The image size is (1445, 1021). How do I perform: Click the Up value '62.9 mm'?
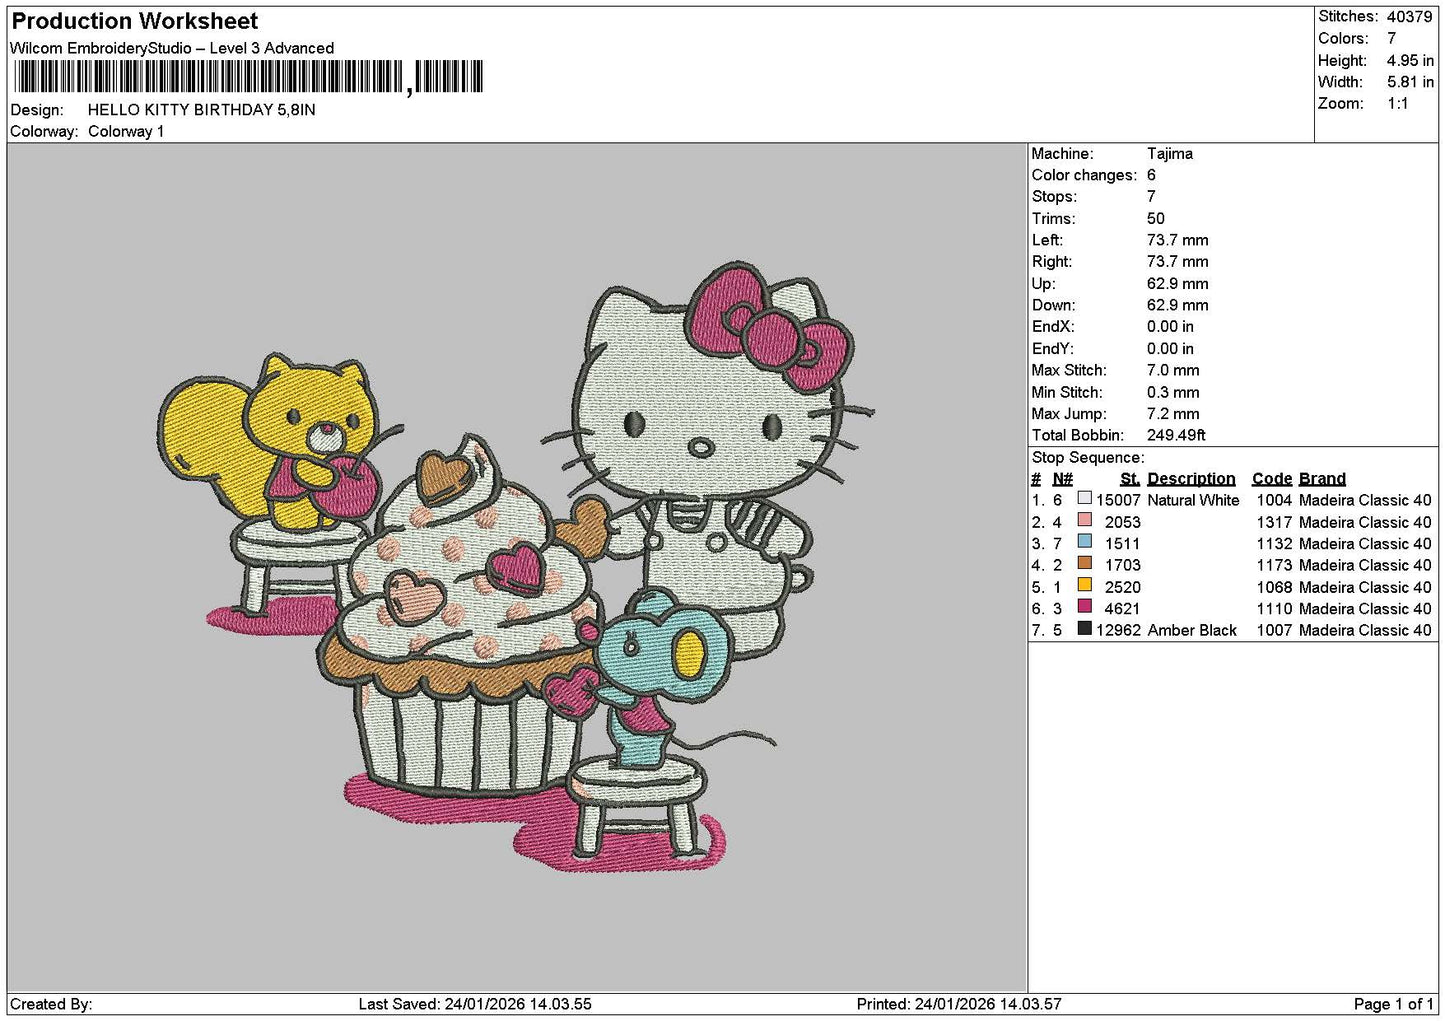[x=1177, y=284]
